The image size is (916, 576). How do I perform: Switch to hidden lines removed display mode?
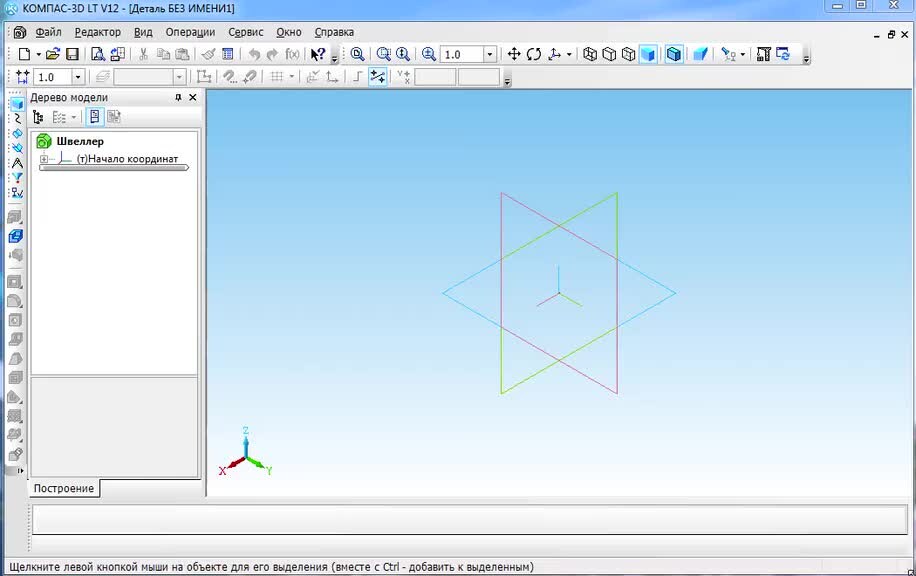click(609, 54)
